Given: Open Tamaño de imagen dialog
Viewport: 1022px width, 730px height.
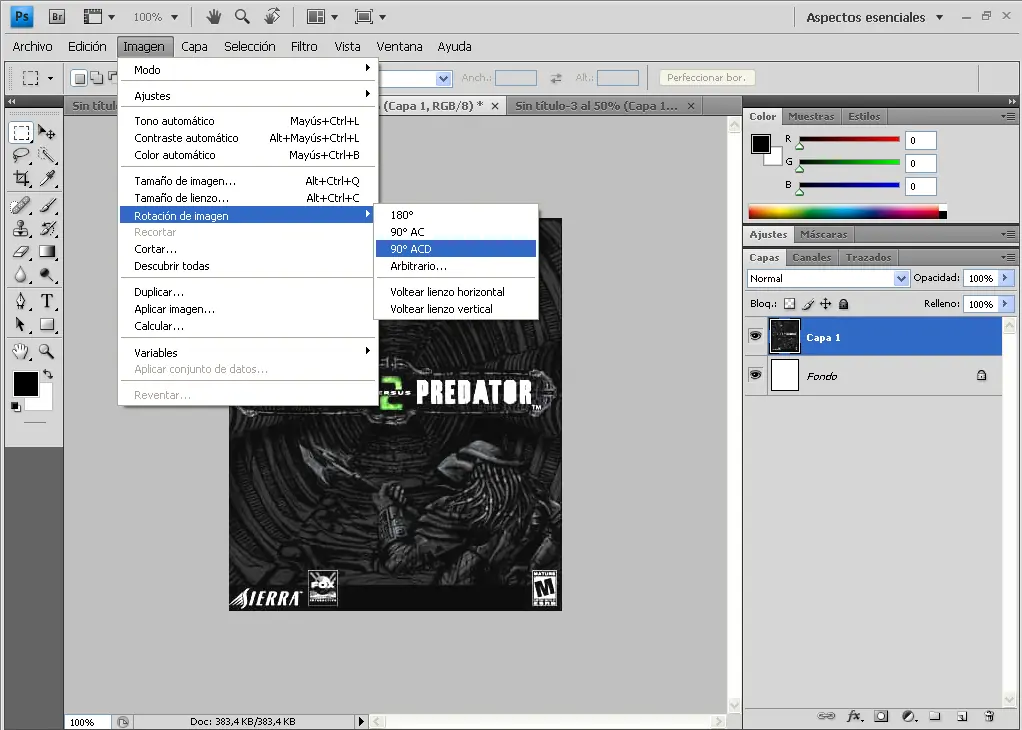Looking at the screenshot, I should pos(248,181).
